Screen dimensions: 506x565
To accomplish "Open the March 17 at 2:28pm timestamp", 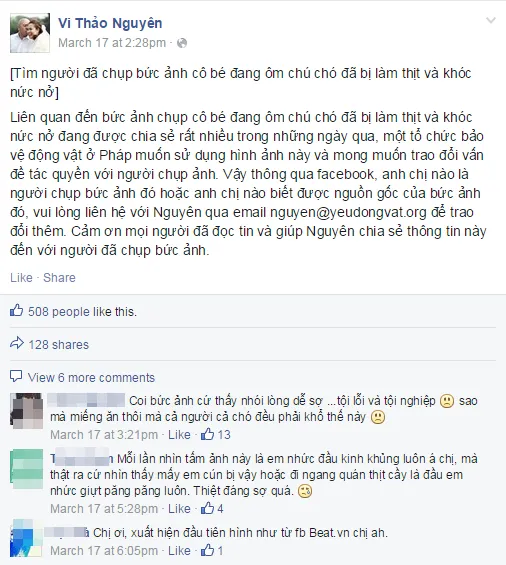I will click(x=112, y=43).
